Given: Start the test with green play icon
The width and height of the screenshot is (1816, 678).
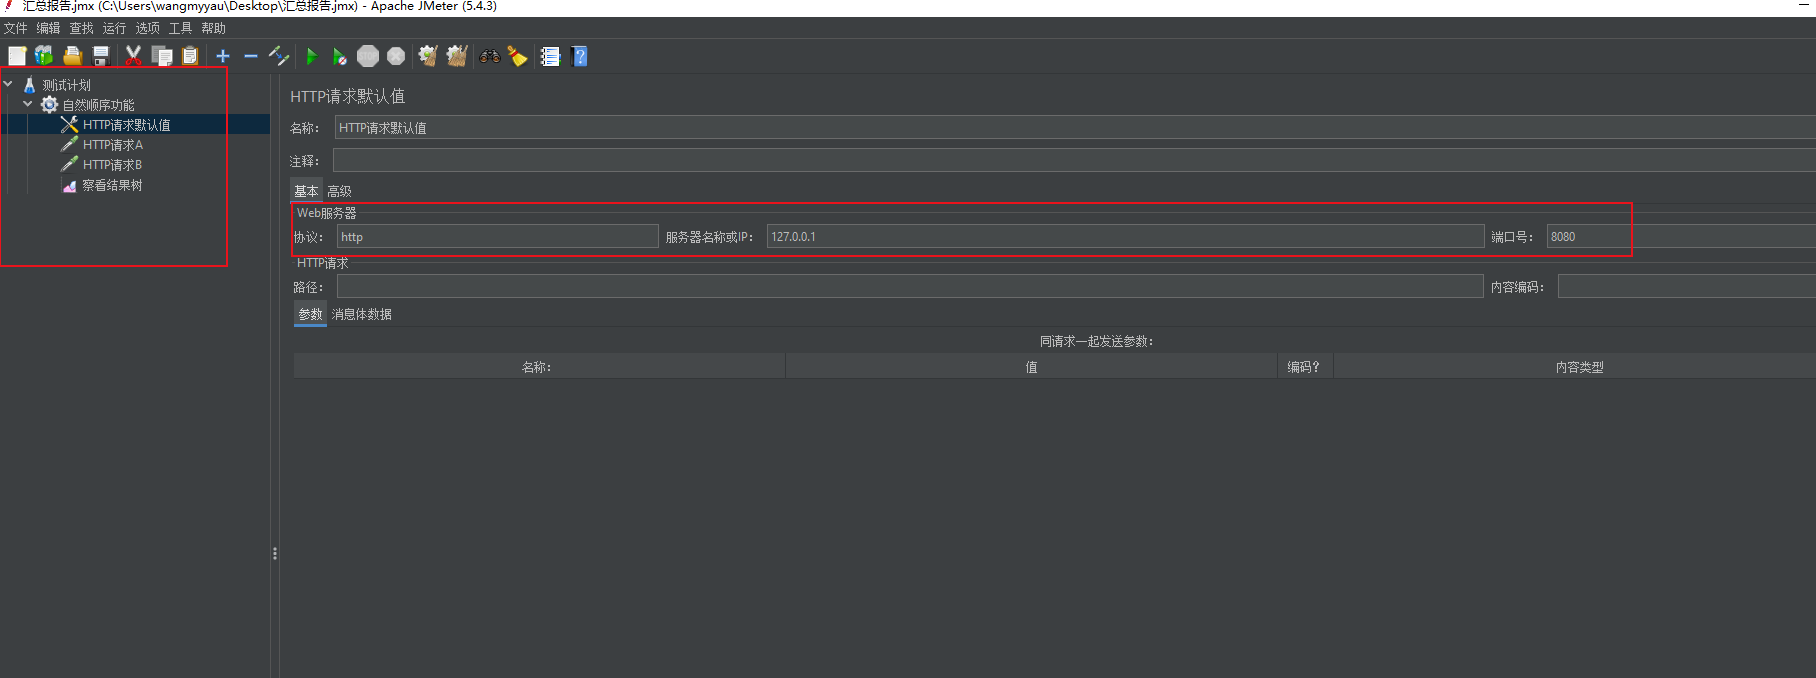Looking at the screenshot, I should 312,56.
